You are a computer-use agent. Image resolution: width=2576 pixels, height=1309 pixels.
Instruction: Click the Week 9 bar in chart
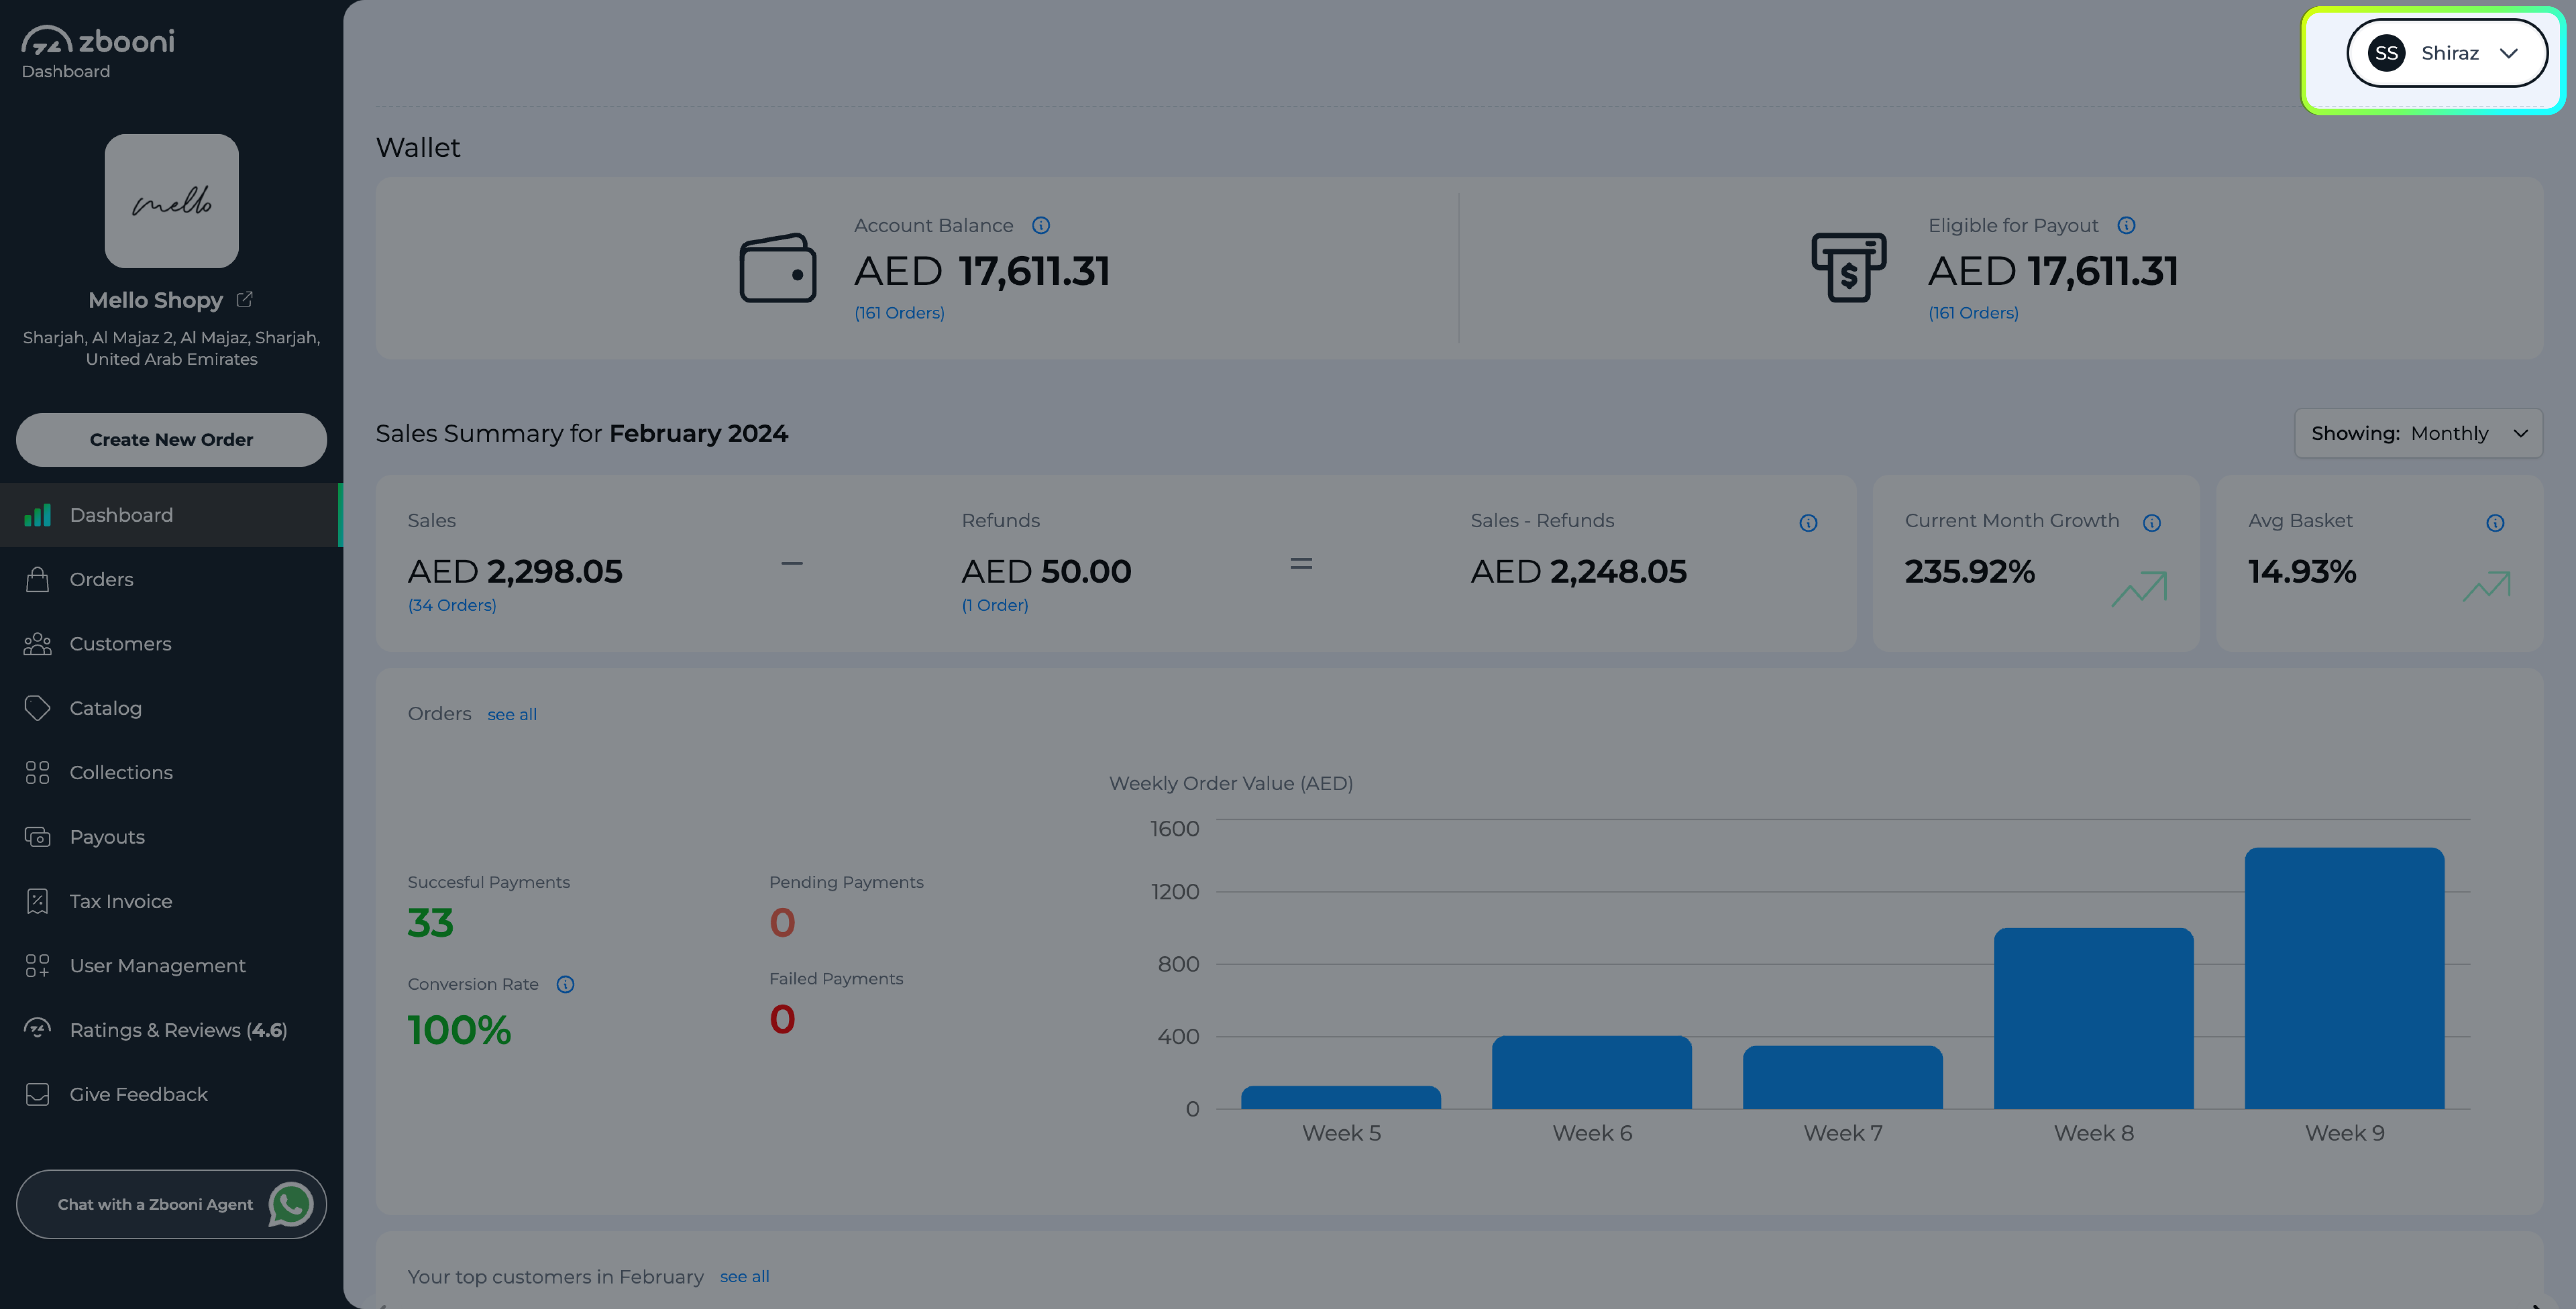2344,978
